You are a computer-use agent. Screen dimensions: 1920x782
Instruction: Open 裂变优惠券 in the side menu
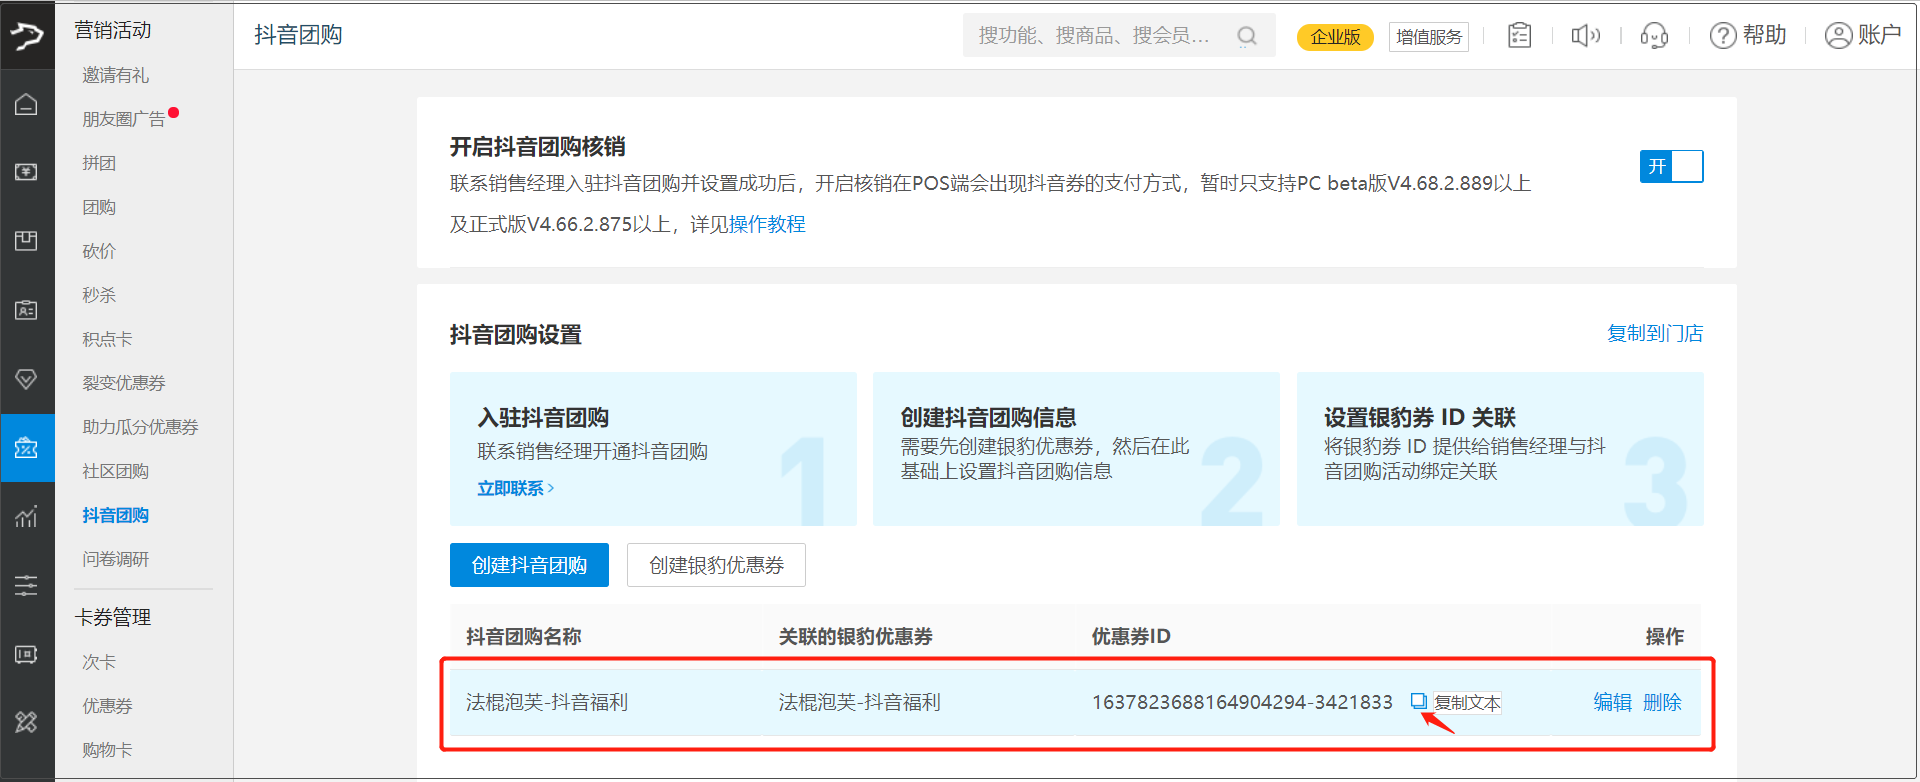[x=123, y=383]
